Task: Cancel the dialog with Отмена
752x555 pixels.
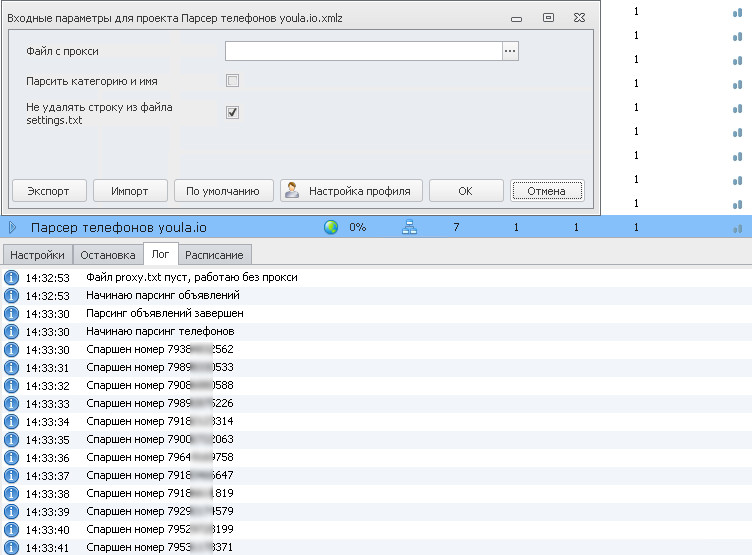Action: 547,191
